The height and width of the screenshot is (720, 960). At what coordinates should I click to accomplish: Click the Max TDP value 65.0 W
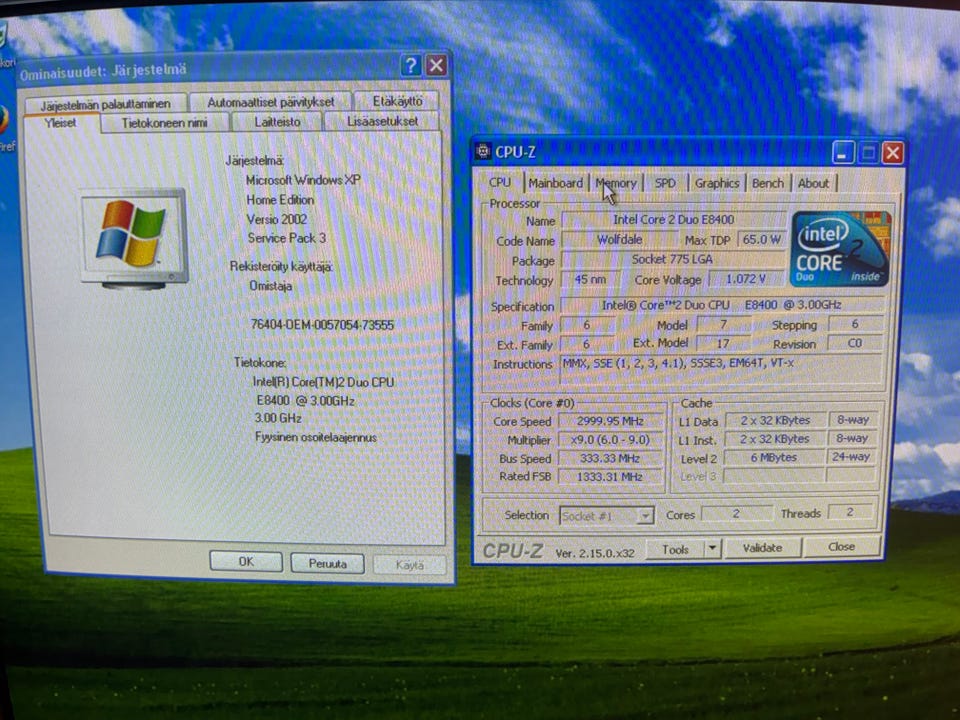(x=762, y=239)
